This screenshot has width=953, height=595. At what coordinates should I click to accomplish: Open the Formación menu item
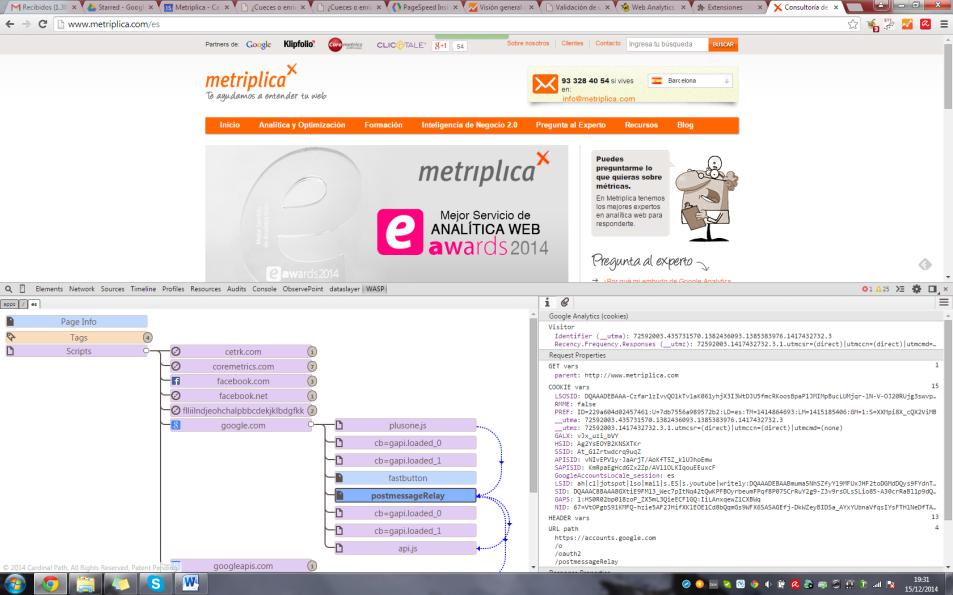383,125
